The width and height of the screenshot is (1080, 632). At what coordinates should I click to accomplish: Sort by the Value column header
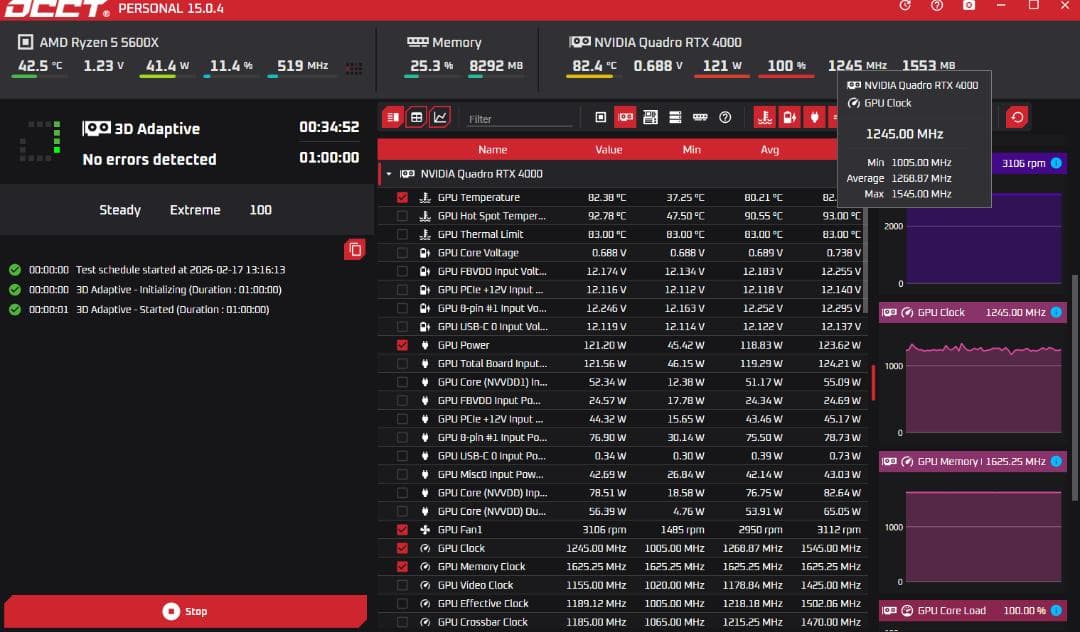click(609, 149)
